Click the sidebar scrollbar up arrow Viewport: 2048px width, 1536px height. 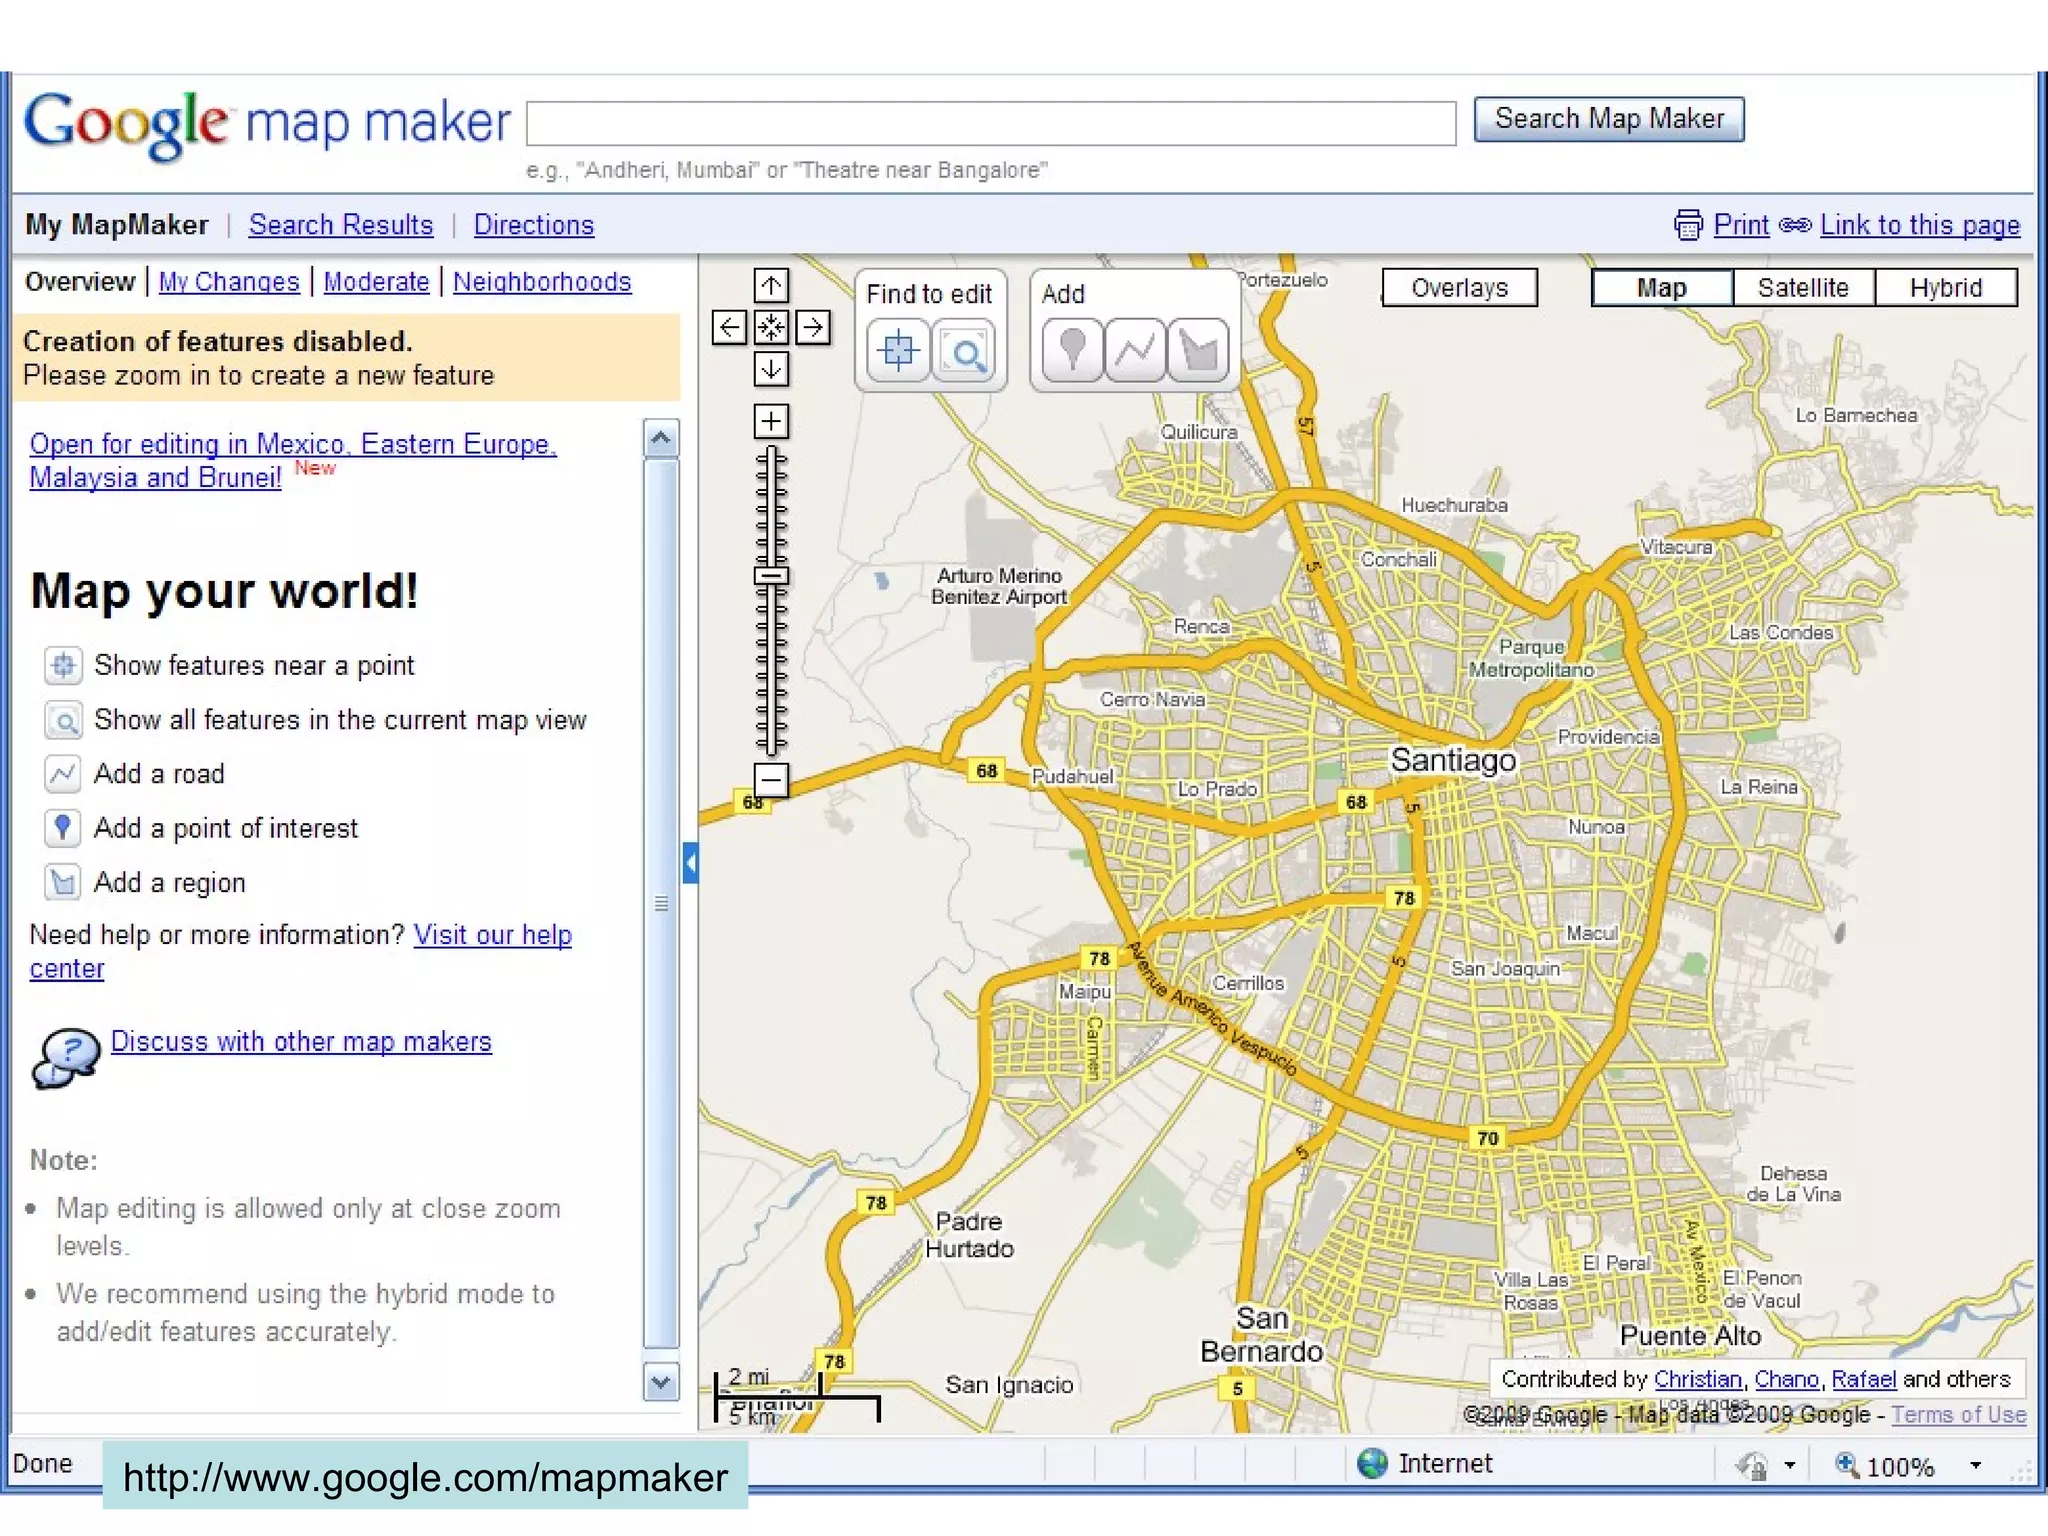pos(661,438)
